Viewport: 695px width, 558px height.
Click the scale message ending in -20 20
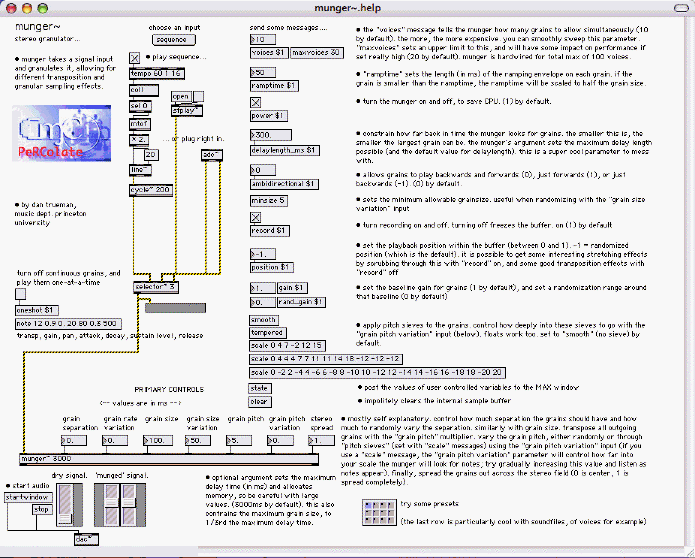point(377,372)
